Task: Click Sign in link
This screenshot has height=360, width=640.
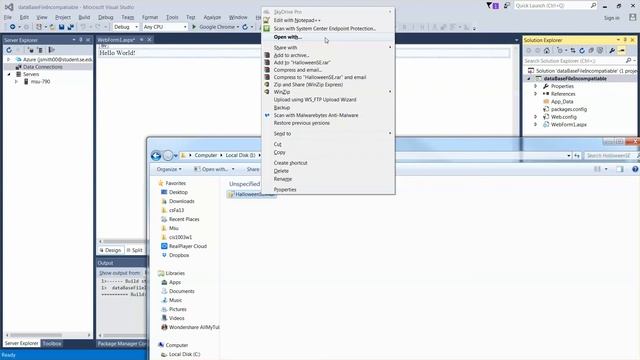Action: tap(611, 18)
